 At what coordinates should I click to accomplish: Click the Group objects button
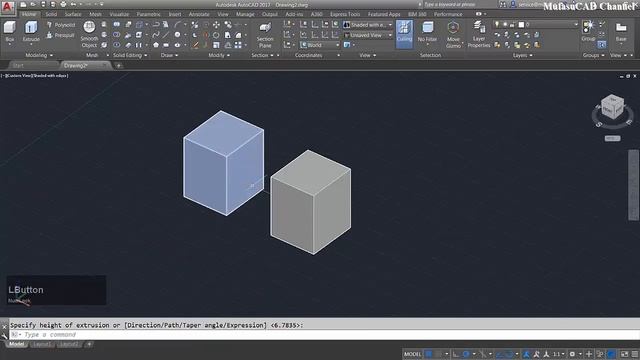(588, 31)
